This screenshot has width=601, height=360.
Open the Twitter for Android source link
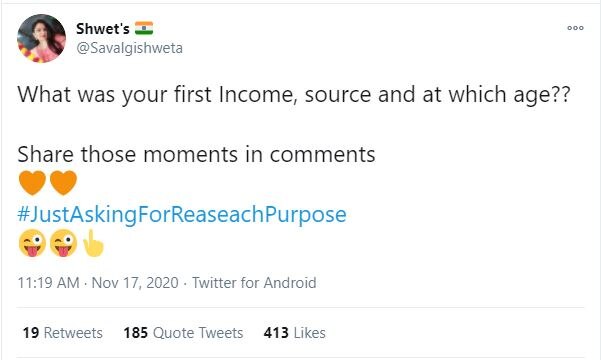pyautogui.click(x=254, y=283)
